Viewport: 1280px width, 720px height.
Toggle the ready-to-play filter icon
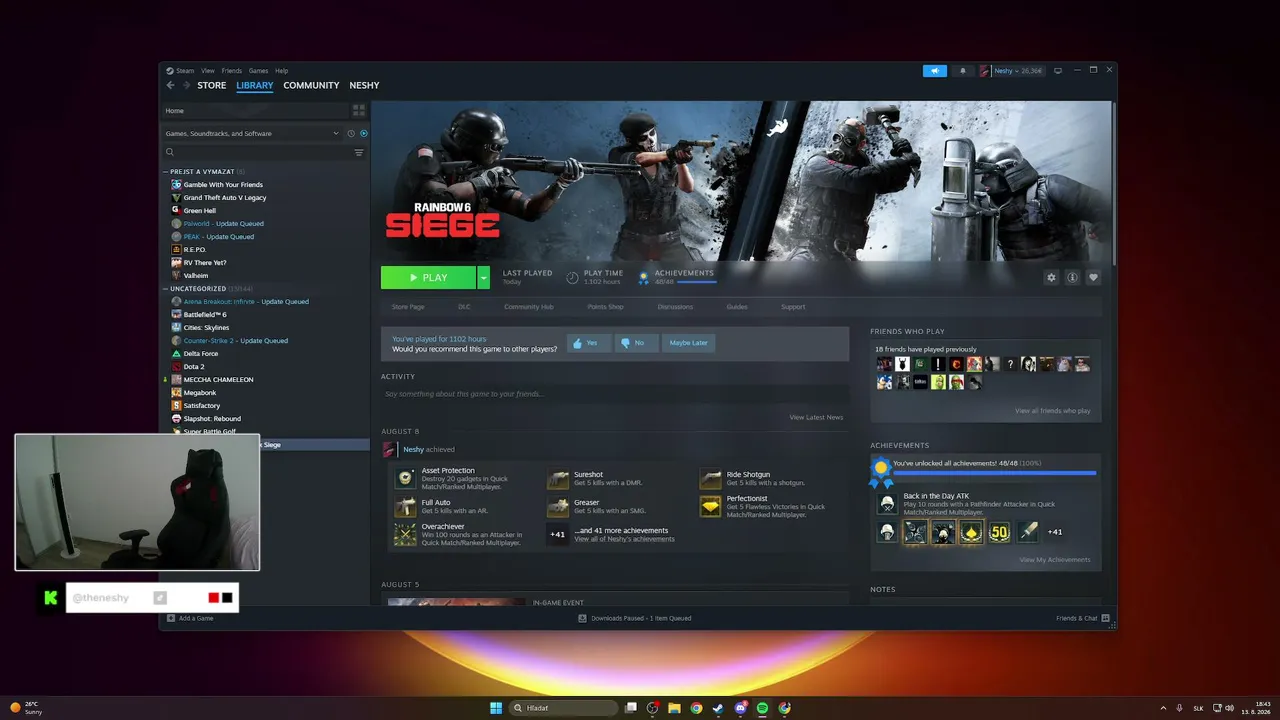tap(364, 134)
